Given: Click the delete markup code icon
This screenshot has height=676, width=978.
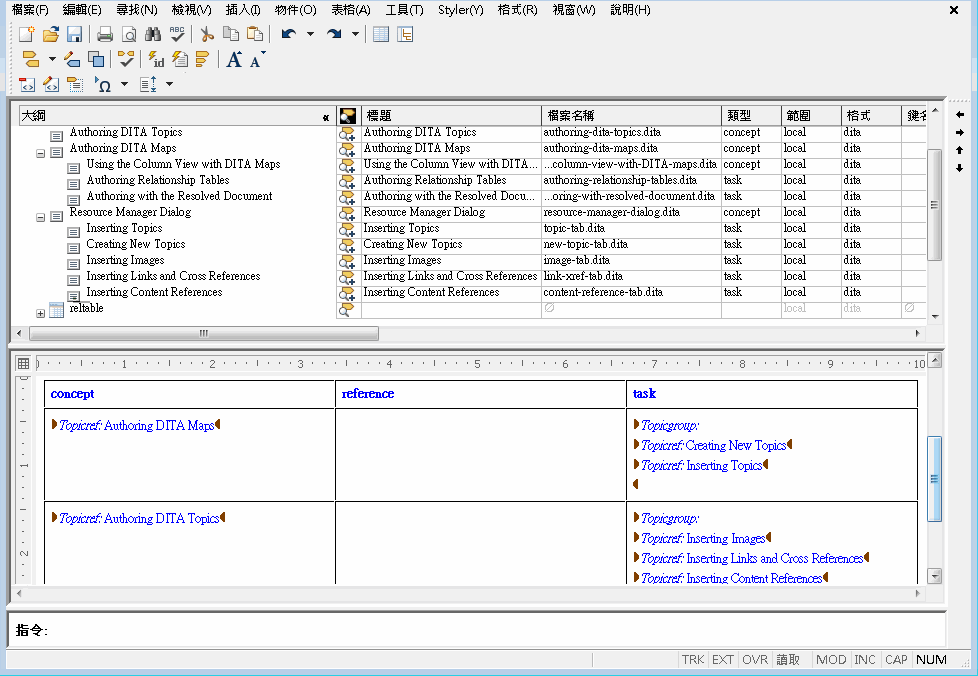Looking at the screenshot, I should pos(27,85).
